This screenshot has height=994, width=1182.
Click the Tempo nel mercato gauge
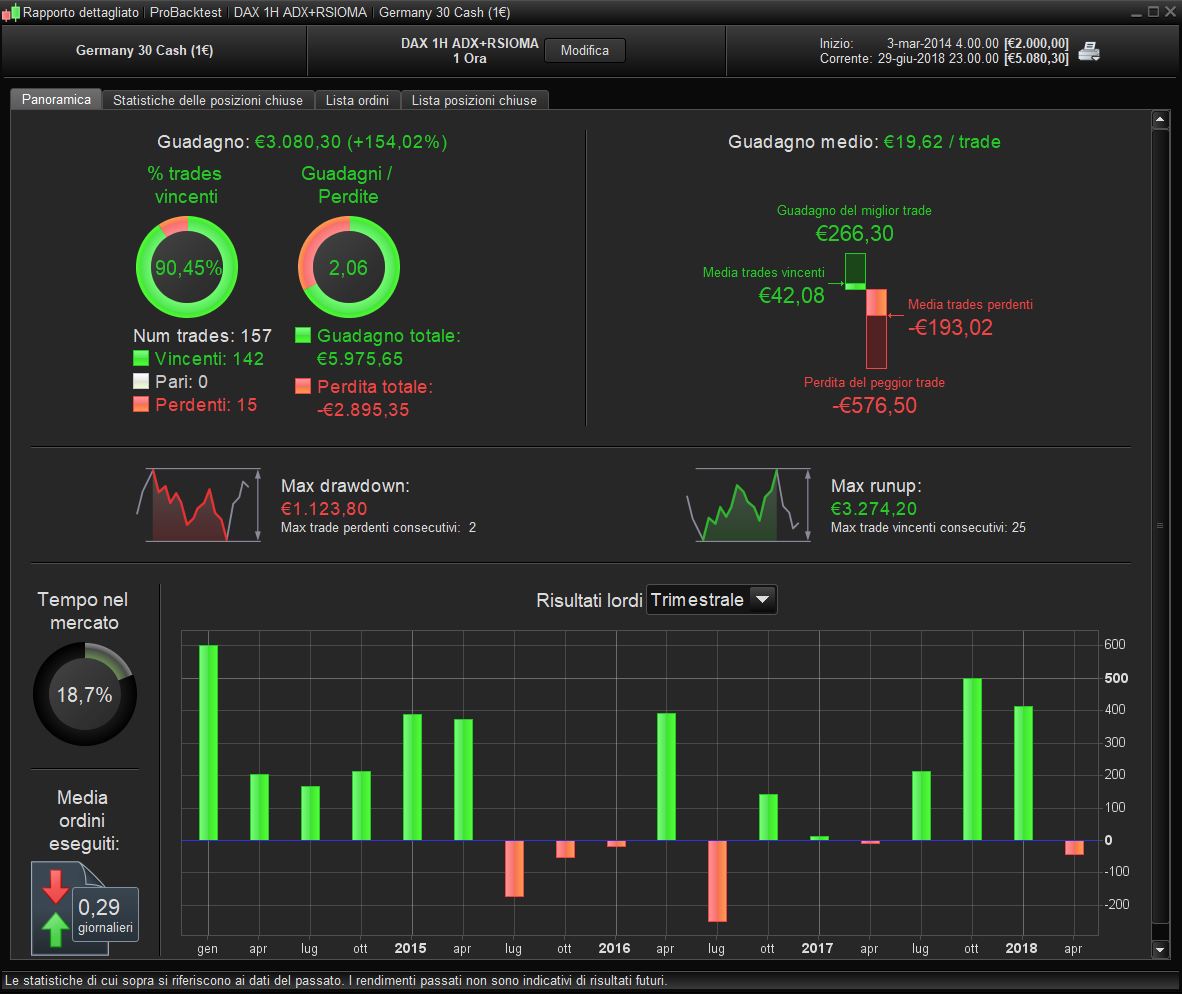pos(84,694)
